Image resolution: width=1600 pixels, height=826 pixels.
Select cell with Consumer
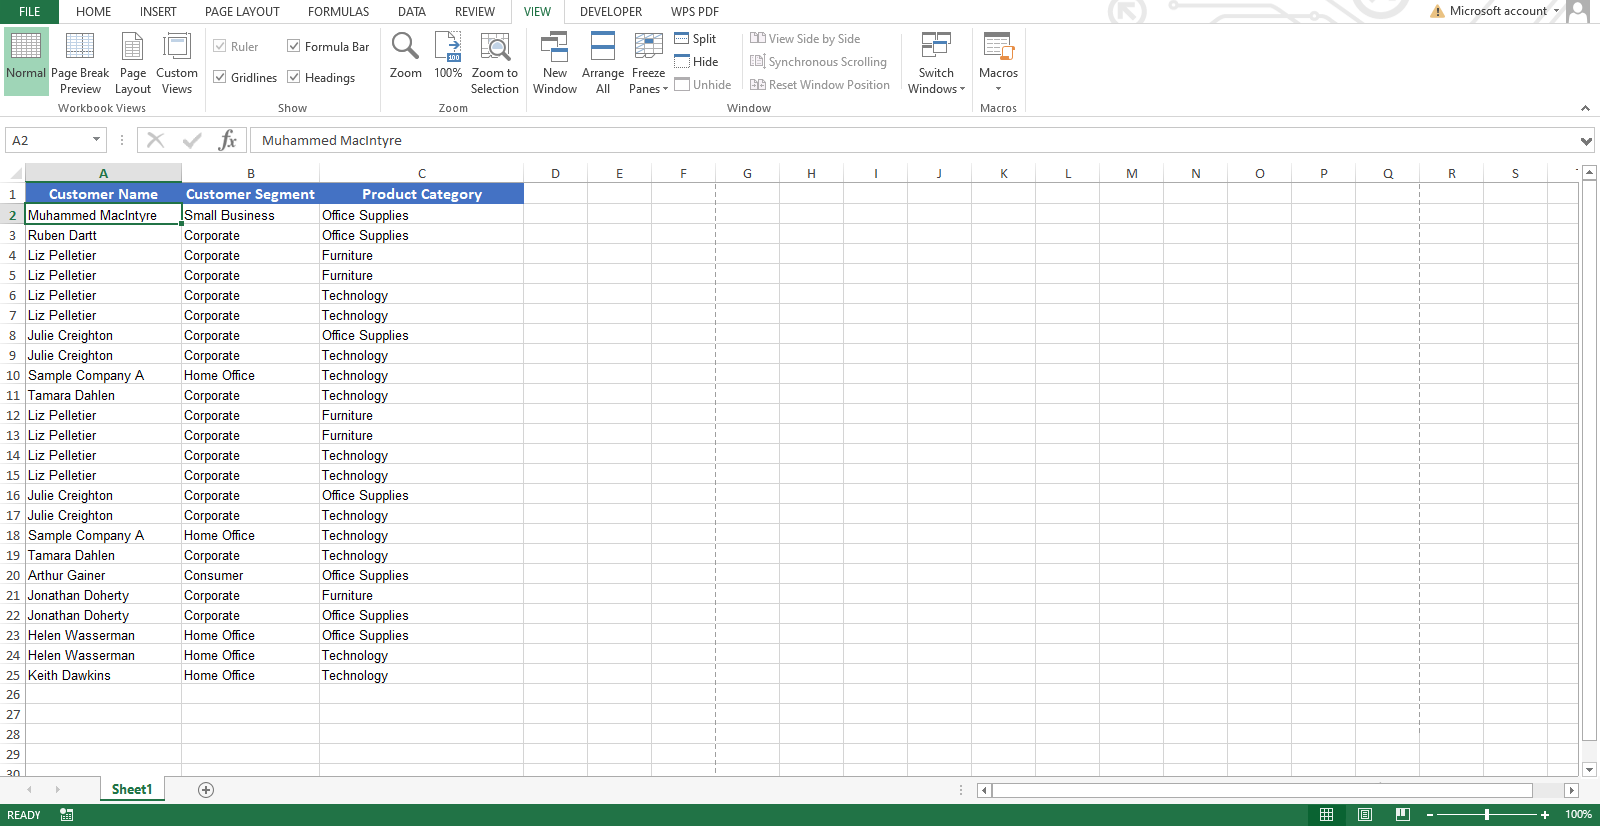[x=250, y=575]
